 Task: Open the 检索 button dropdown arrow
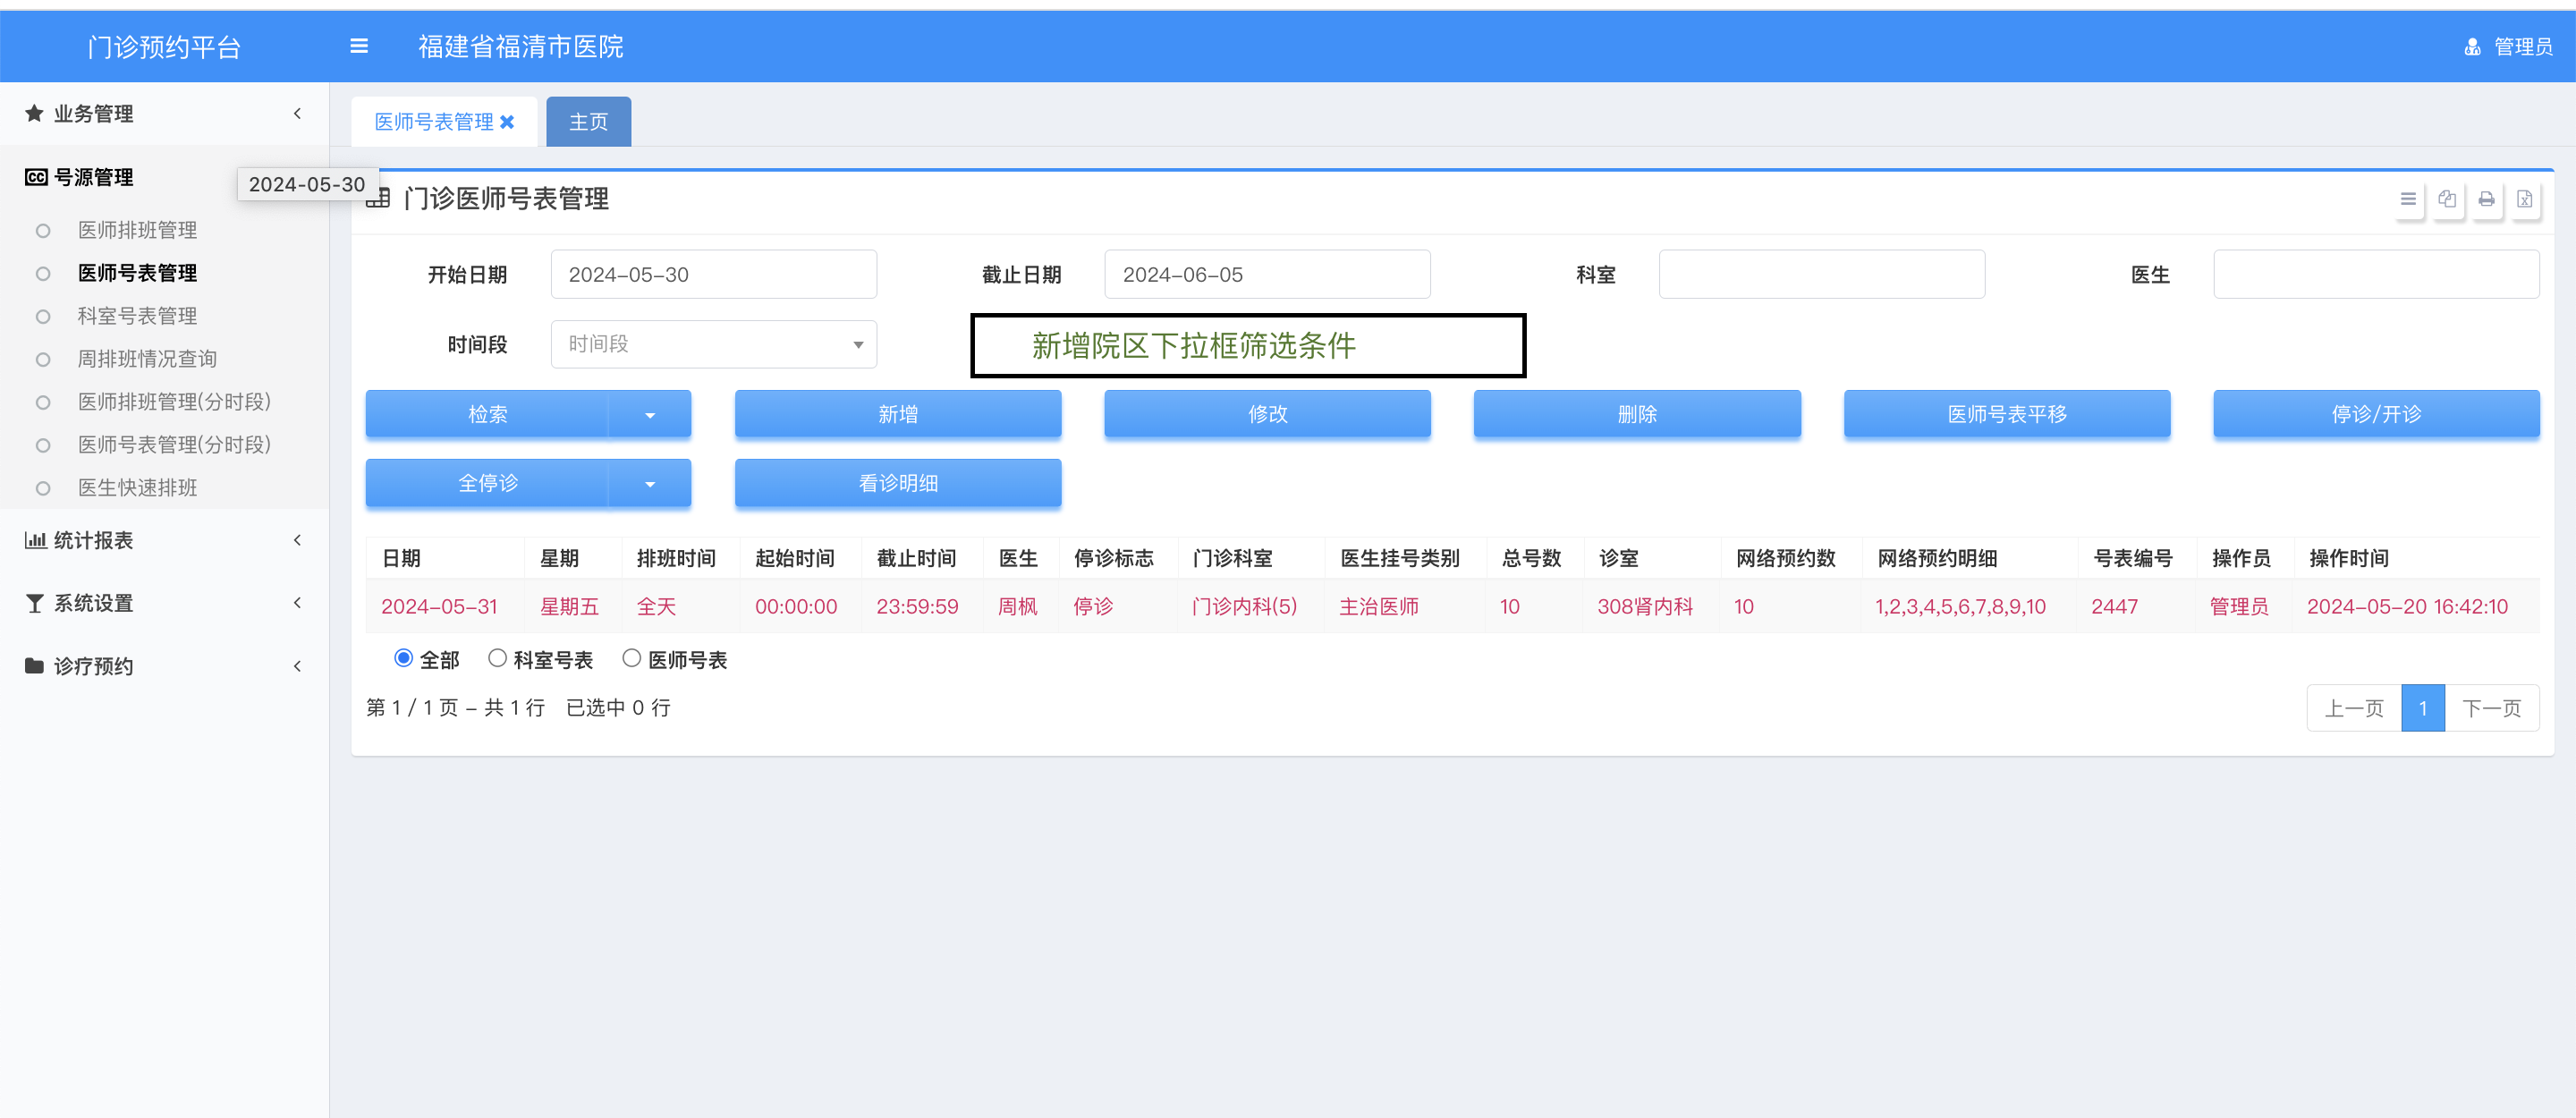click(x=650, y=414)
